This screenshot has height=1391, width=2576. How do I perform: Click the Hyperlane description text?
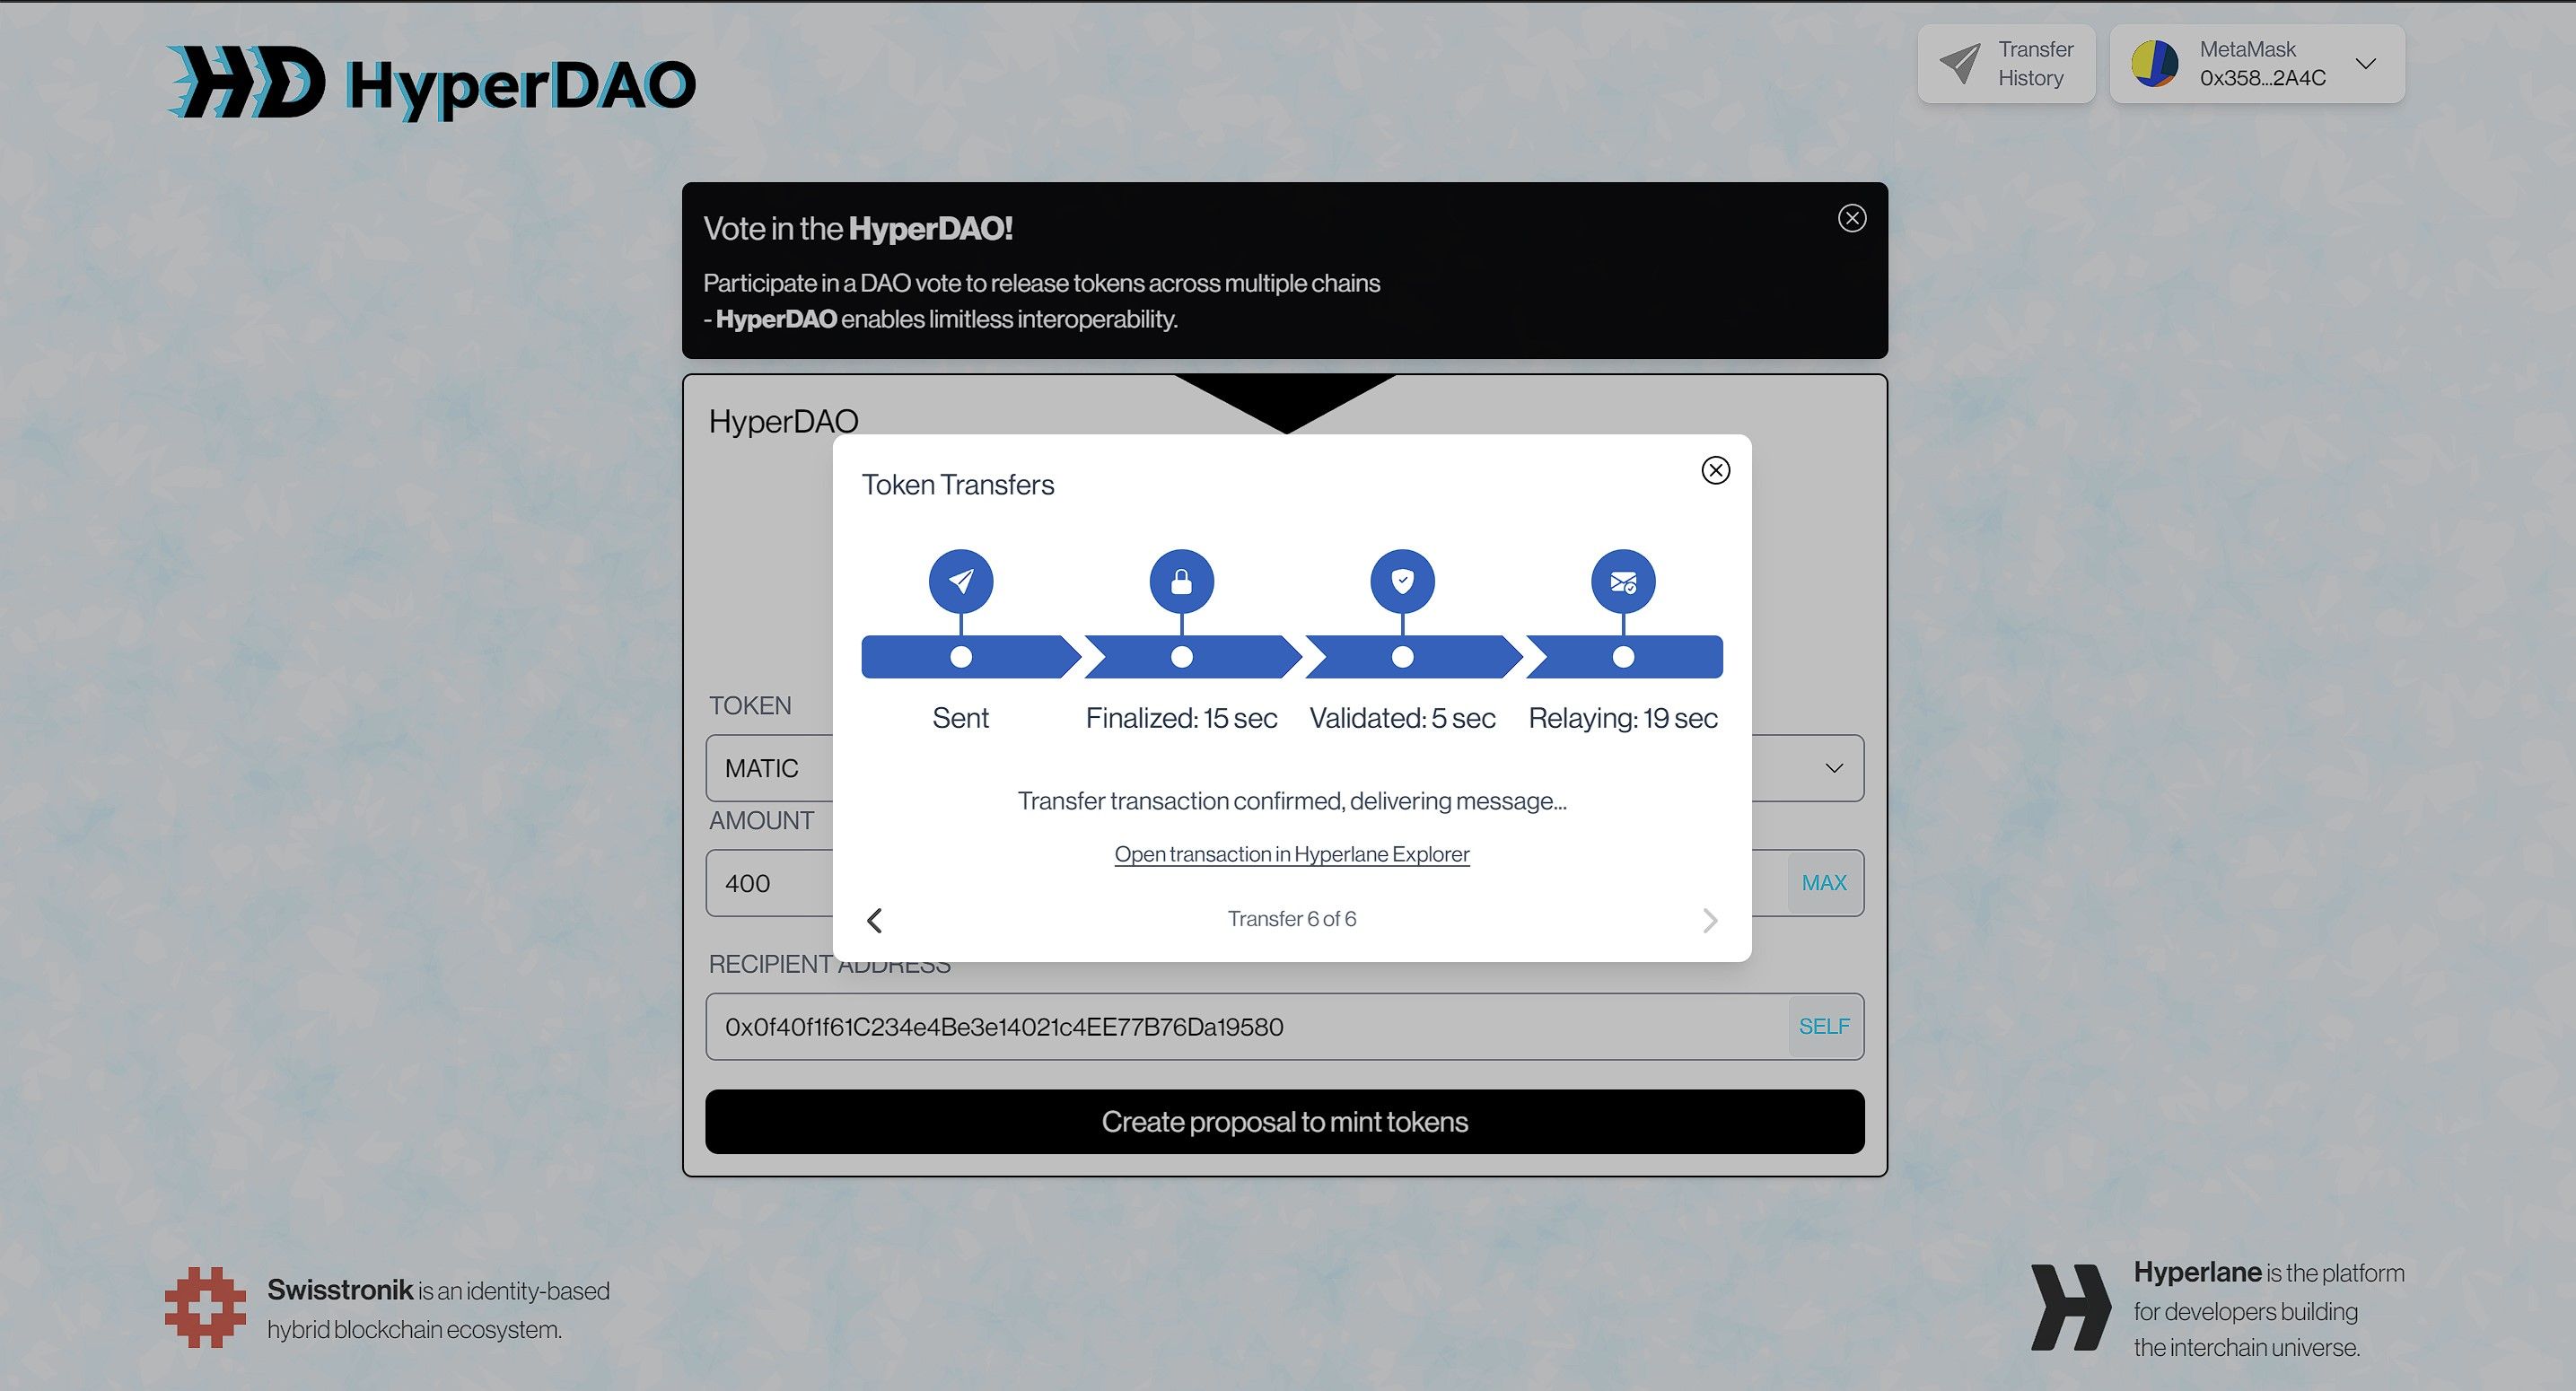[2269, 1310]
